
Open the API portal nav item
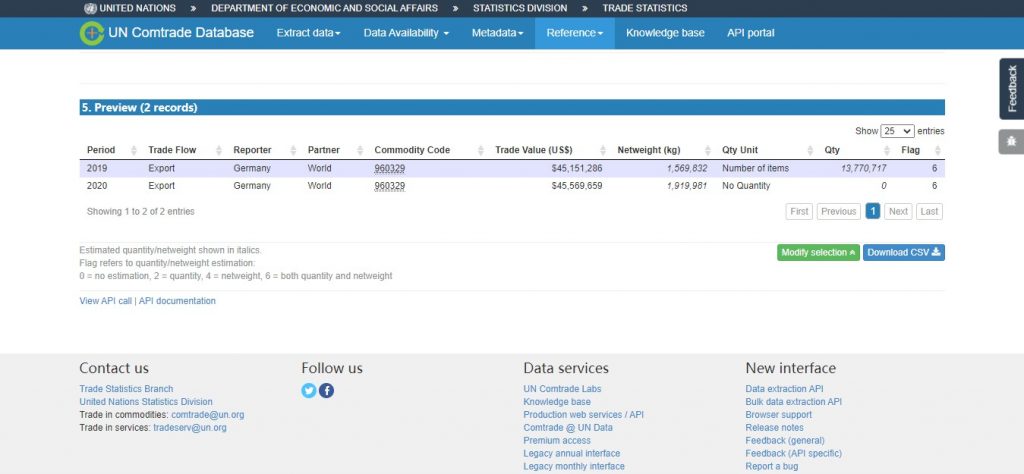(751, 33)
